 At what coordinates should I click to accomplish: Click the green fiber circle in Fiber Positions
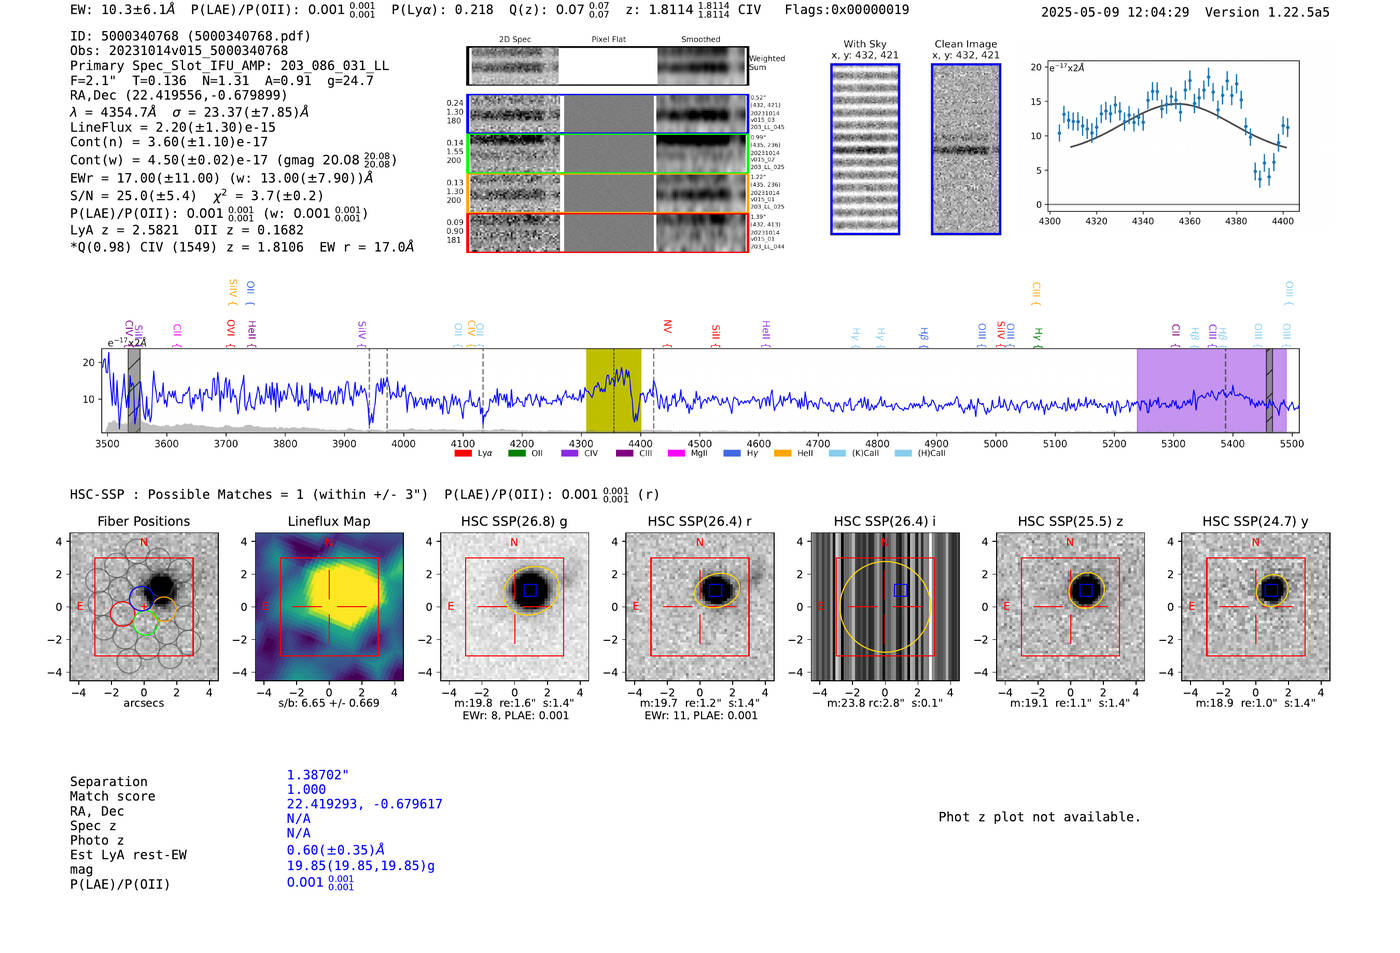coord(146,623)
